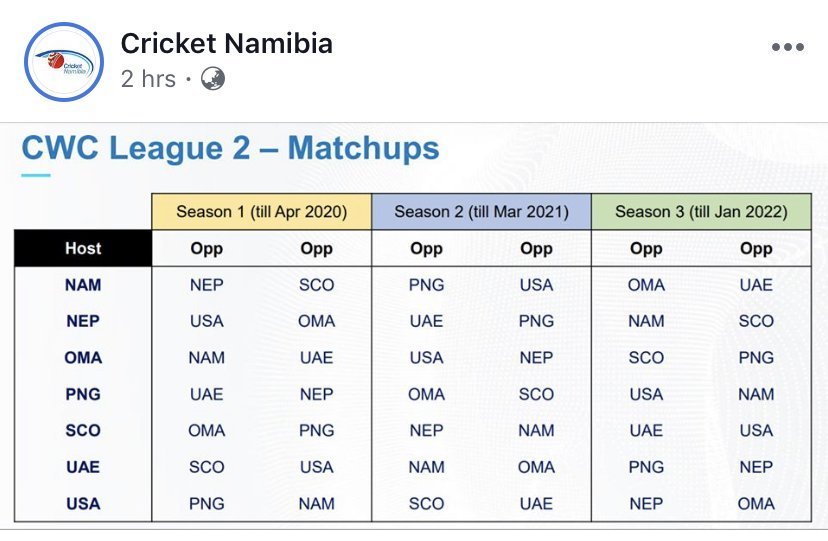Select OMA in the Host column
Screen dimensions: 828x541
pos(83,358)
